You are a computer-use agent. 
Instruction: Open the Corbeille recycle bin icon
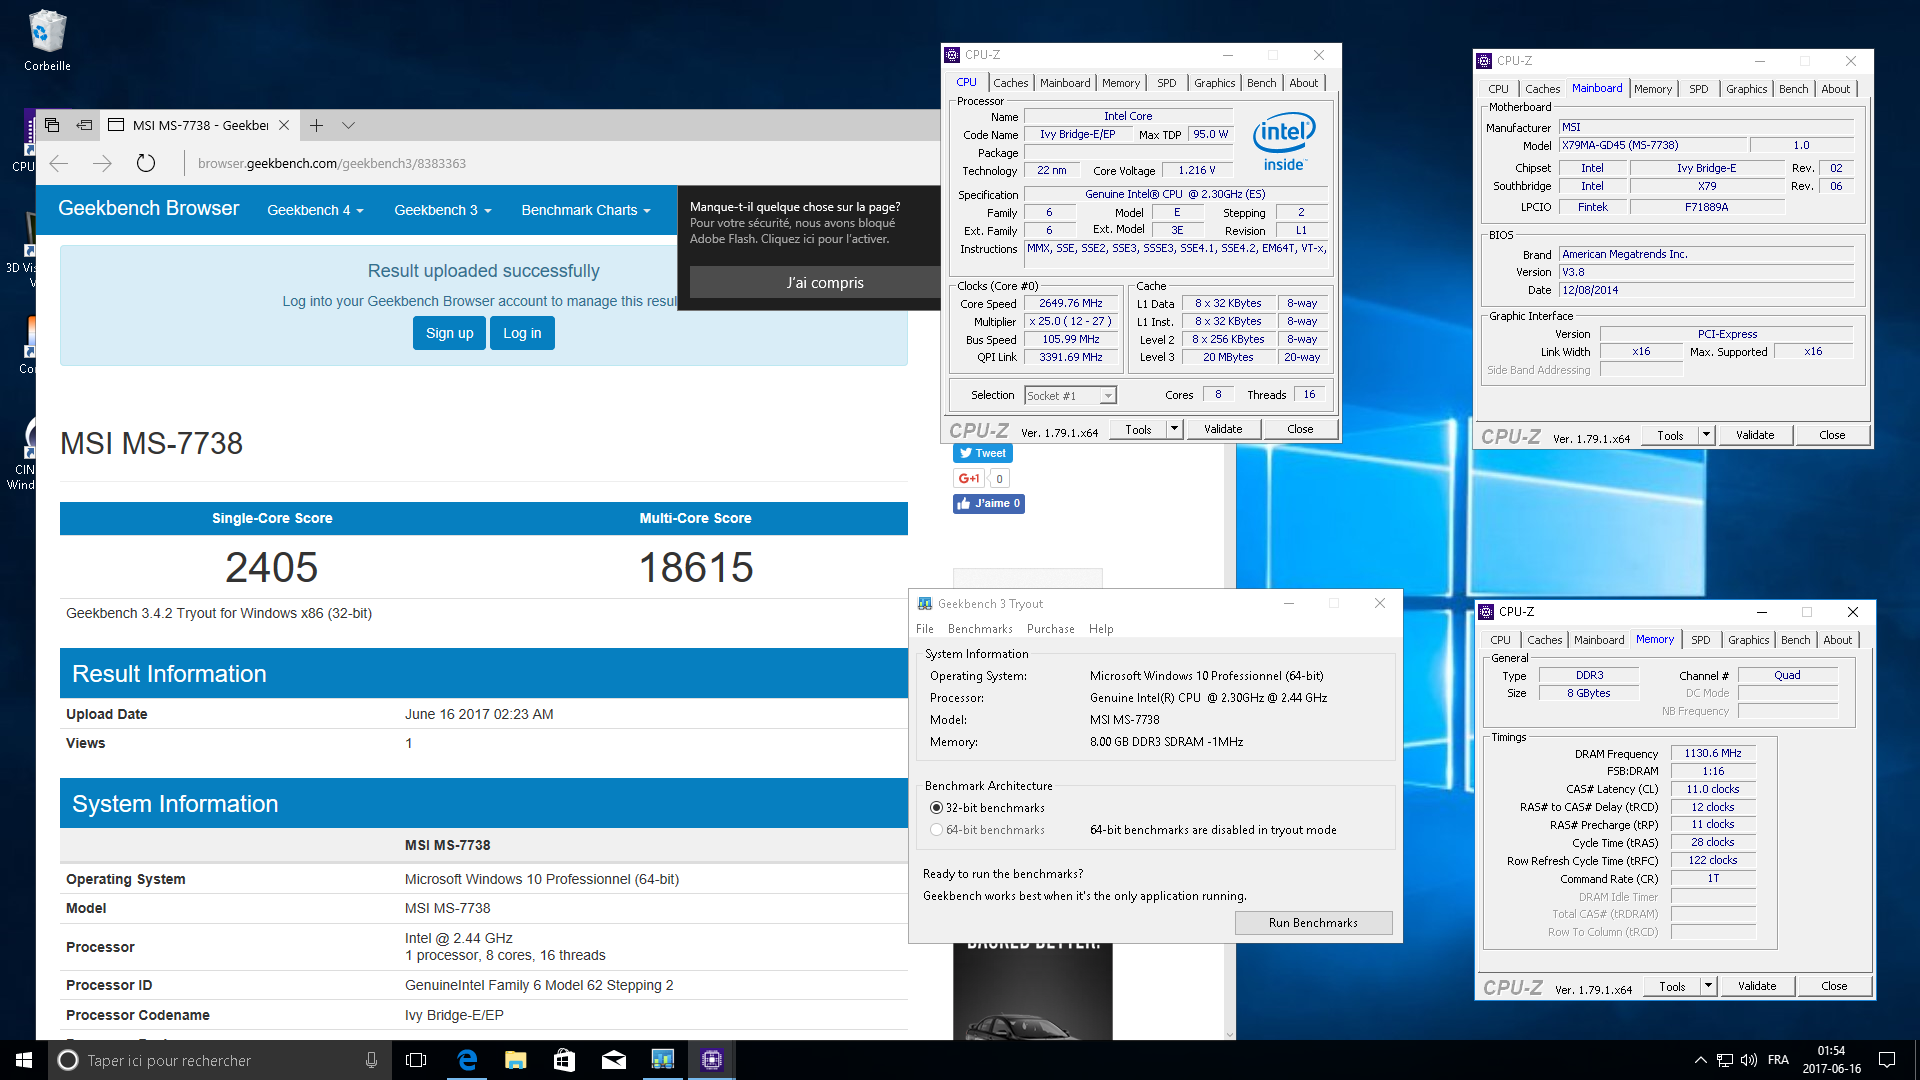point(47,40)
